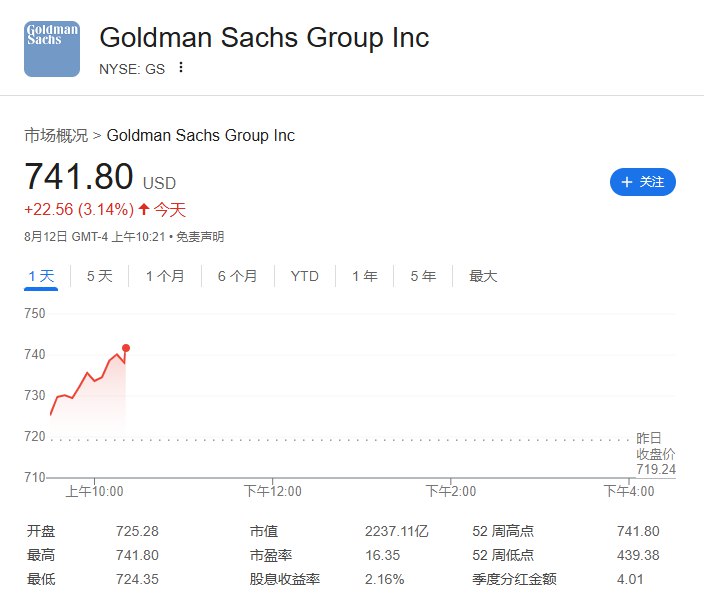
Task: Click the Goldman Sachs logo icon
Action: [x=52, y=49]
